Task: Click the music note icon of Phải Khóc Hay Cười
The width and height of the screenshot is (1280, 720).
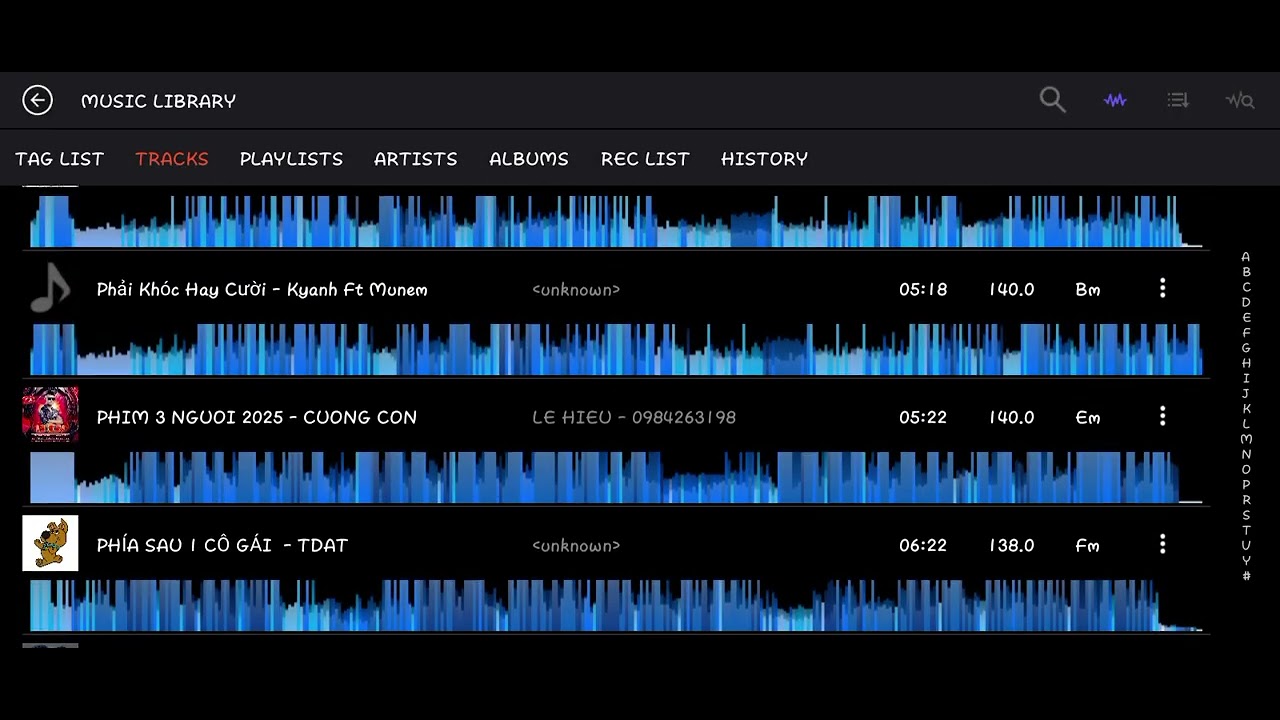Action: click(x=50, y=288)
